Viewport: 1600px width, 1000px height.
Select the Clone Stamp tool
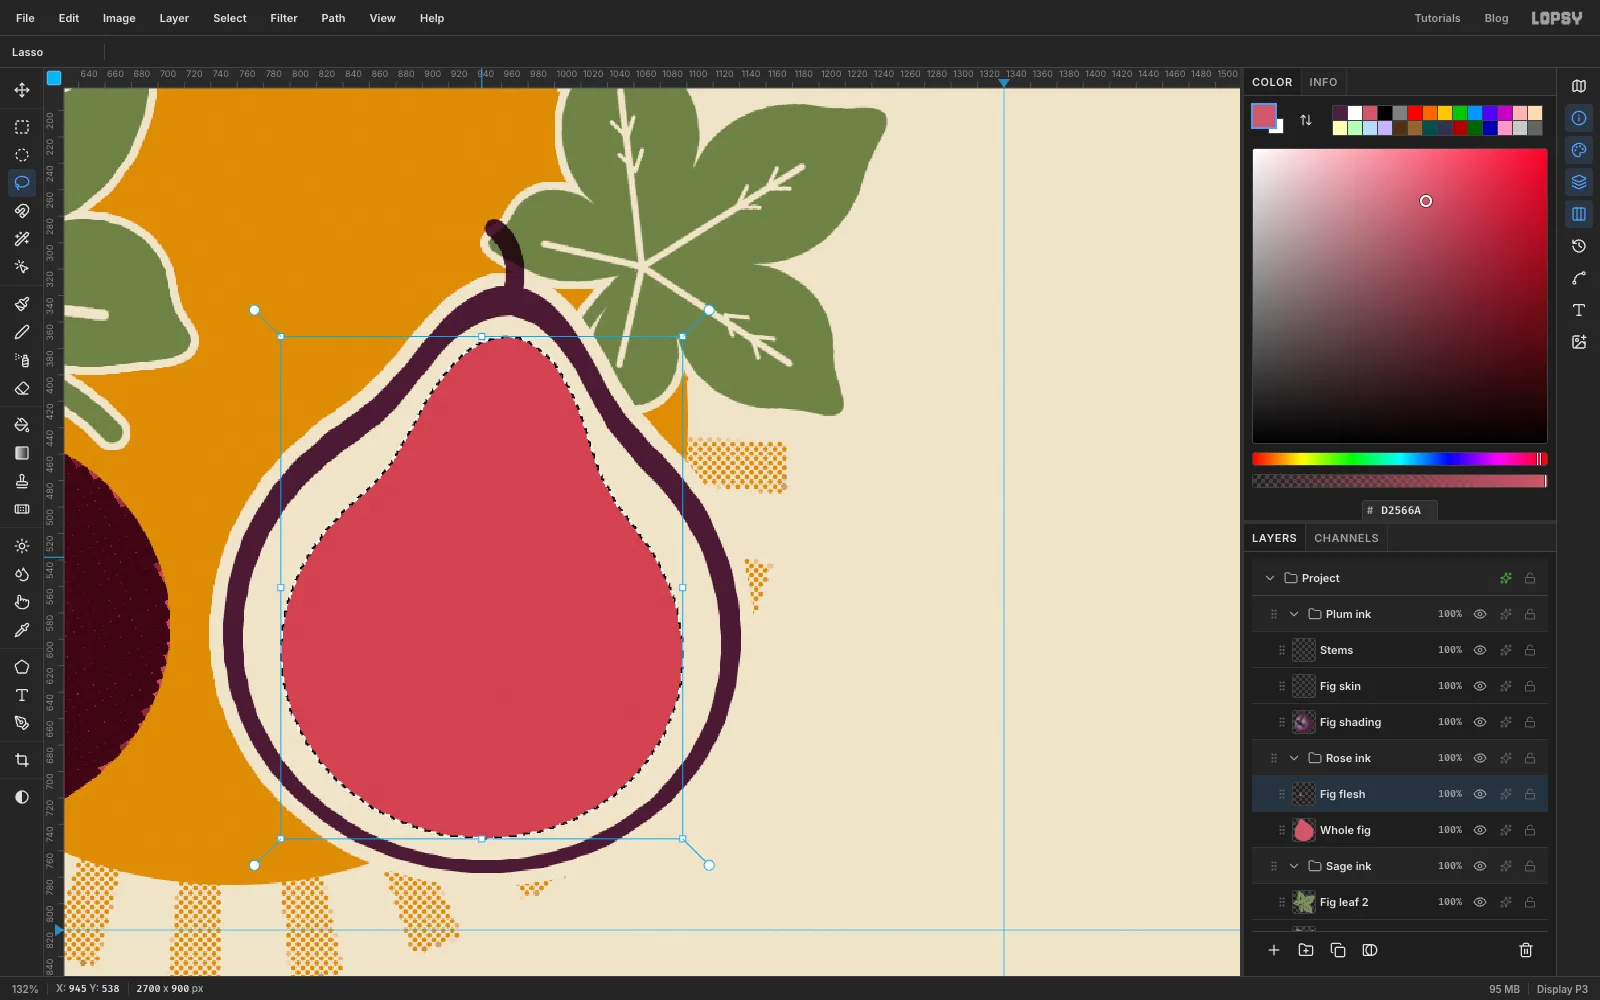tap(22, 481)
